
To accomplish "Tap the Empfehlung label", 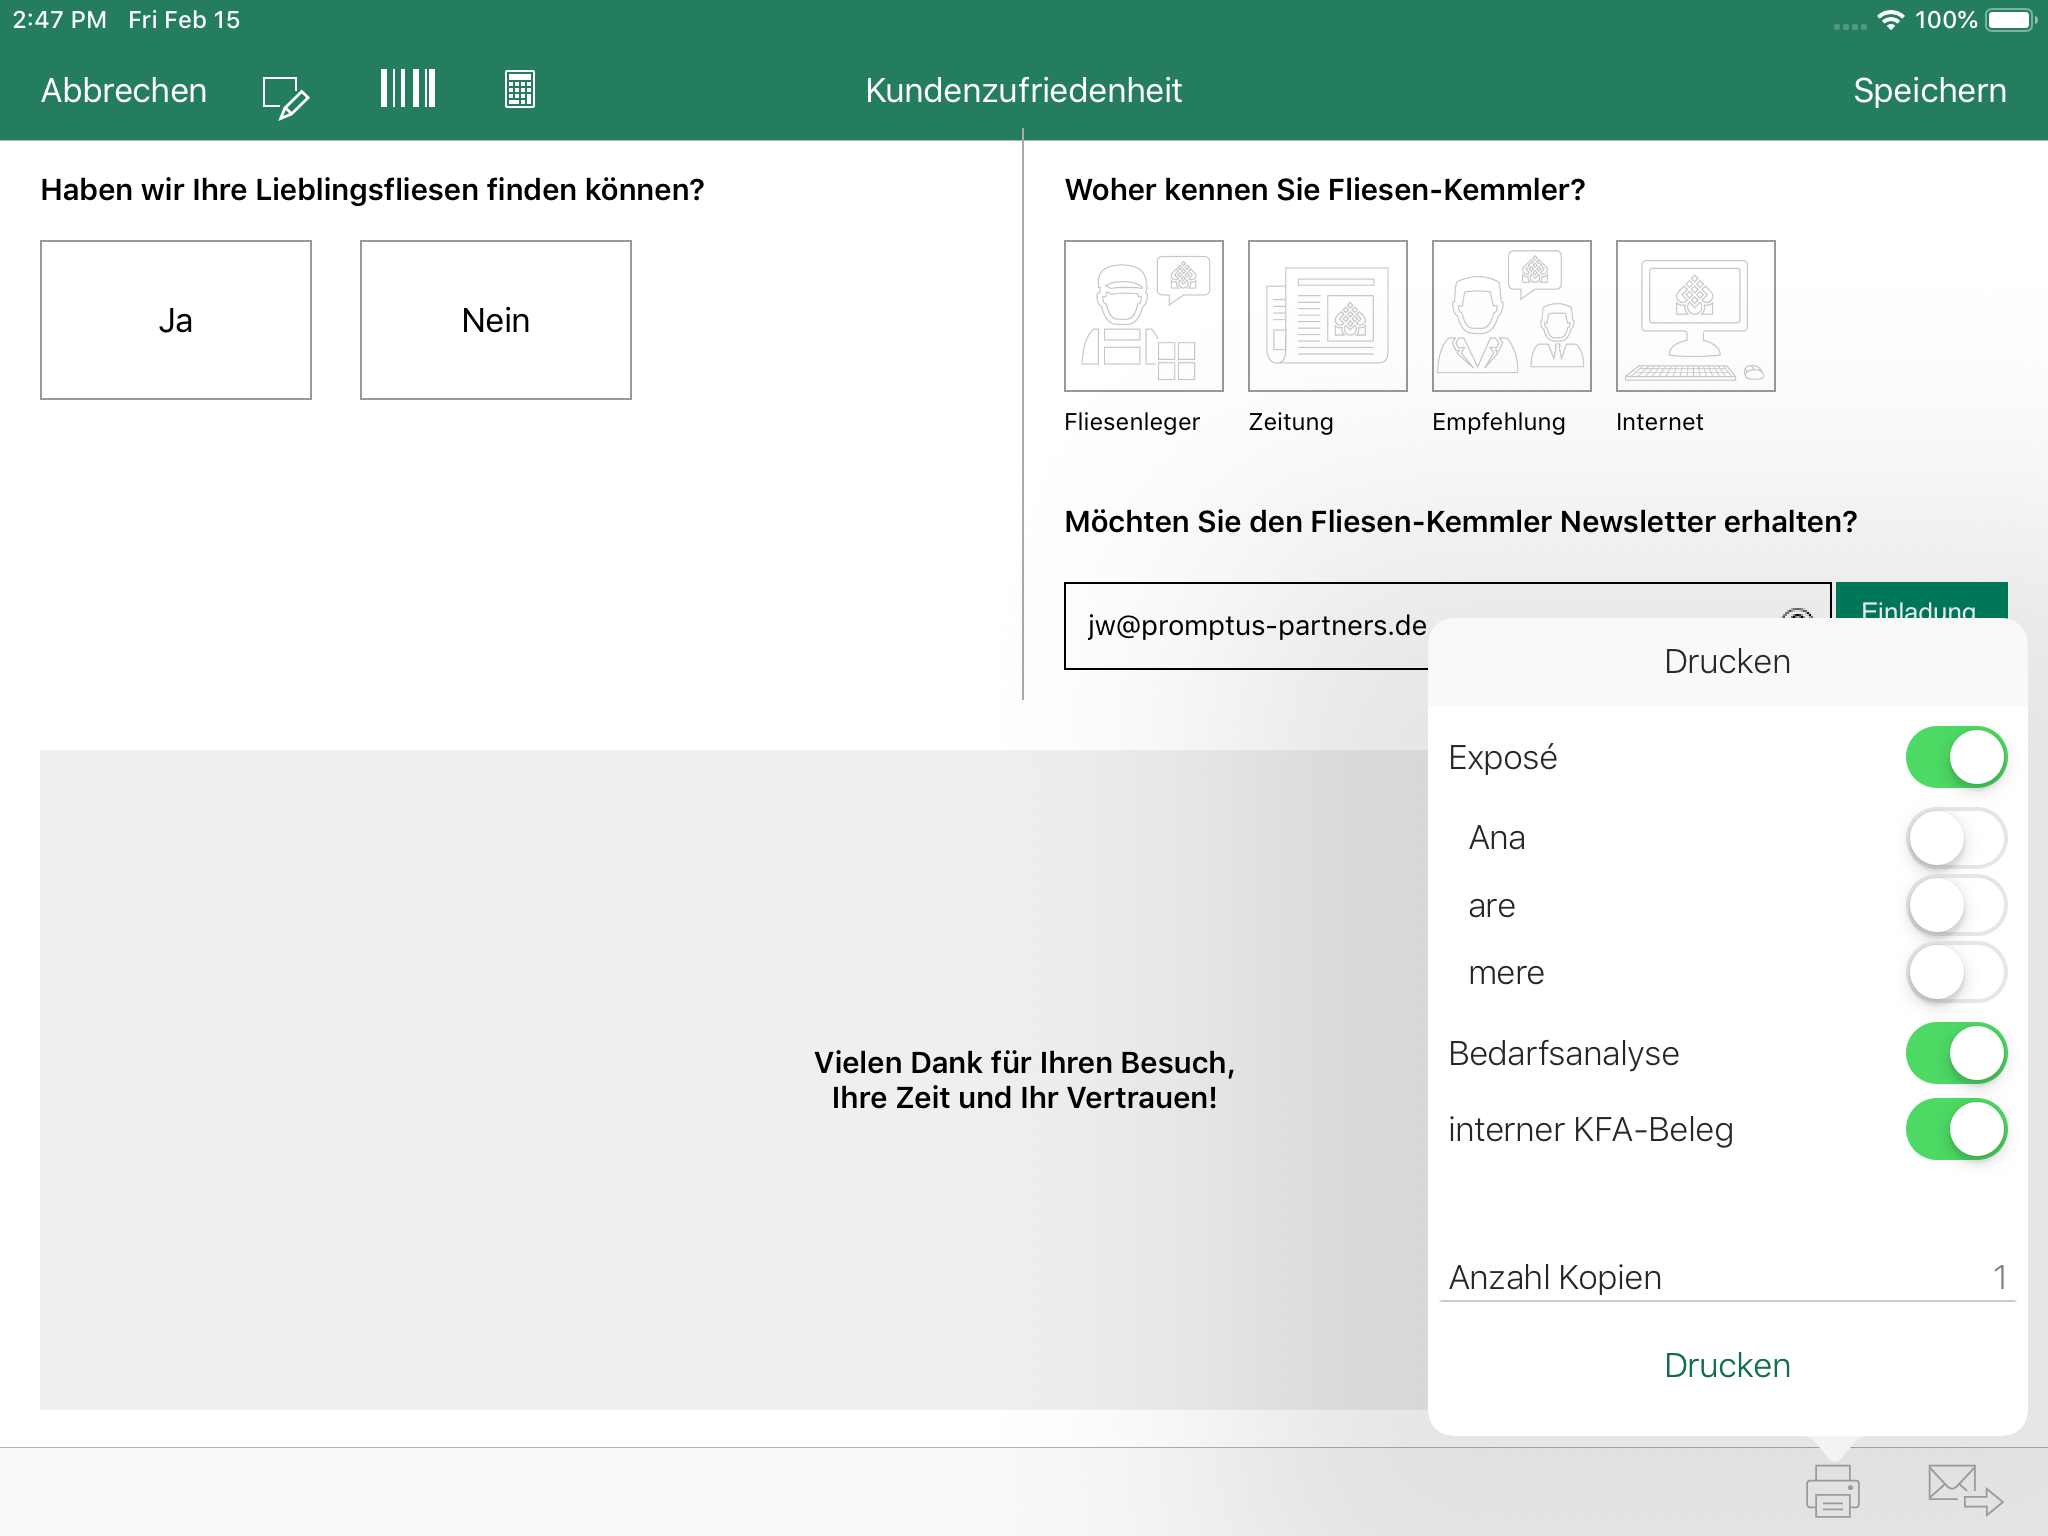I will click(x=1498, y=422).
